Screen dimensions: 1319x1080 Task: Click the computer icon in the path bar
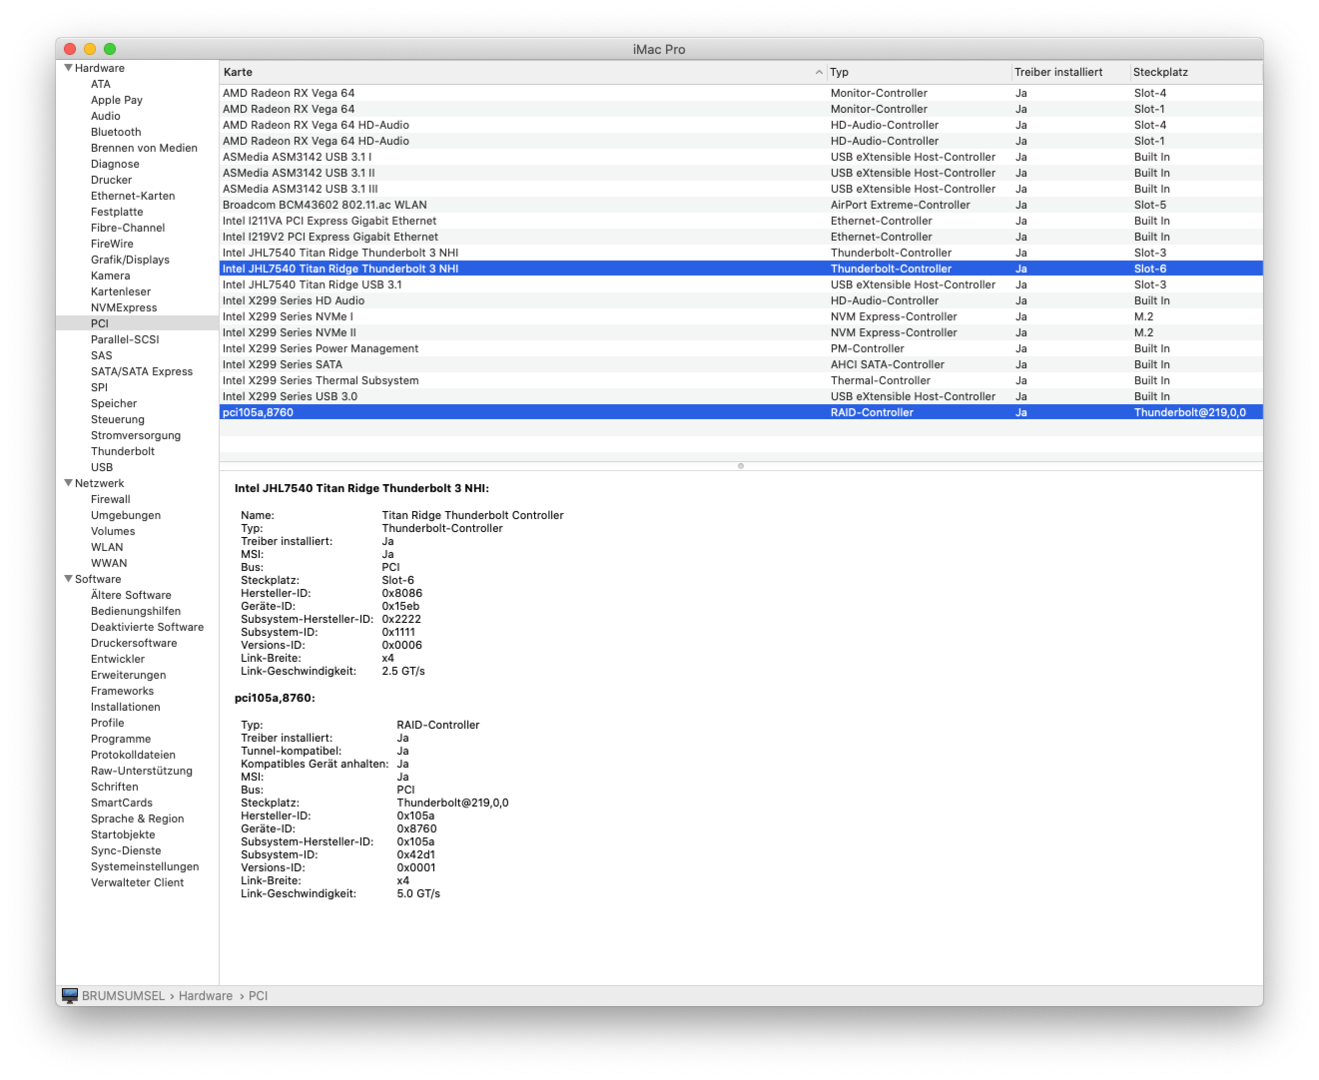tap(69, 996)
